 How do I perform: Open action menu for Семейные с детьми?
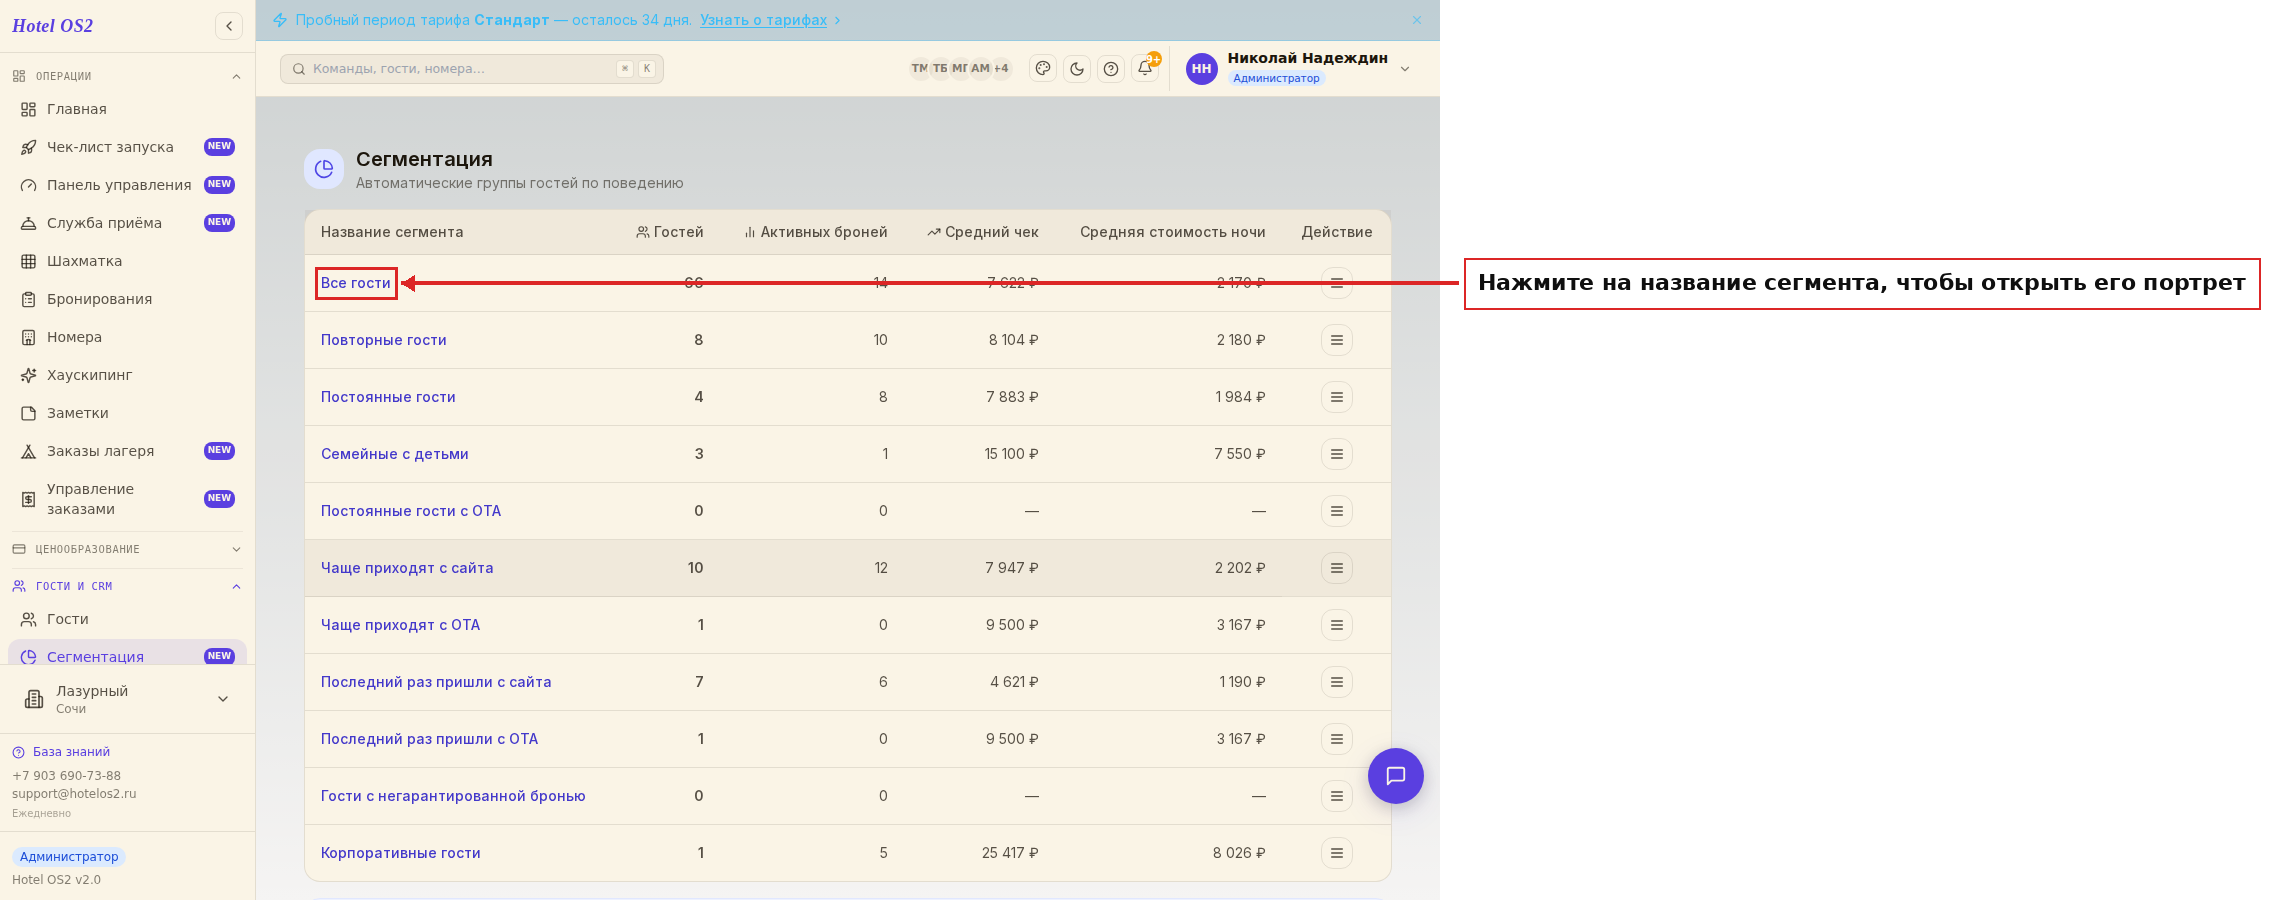click(1337, 454)
